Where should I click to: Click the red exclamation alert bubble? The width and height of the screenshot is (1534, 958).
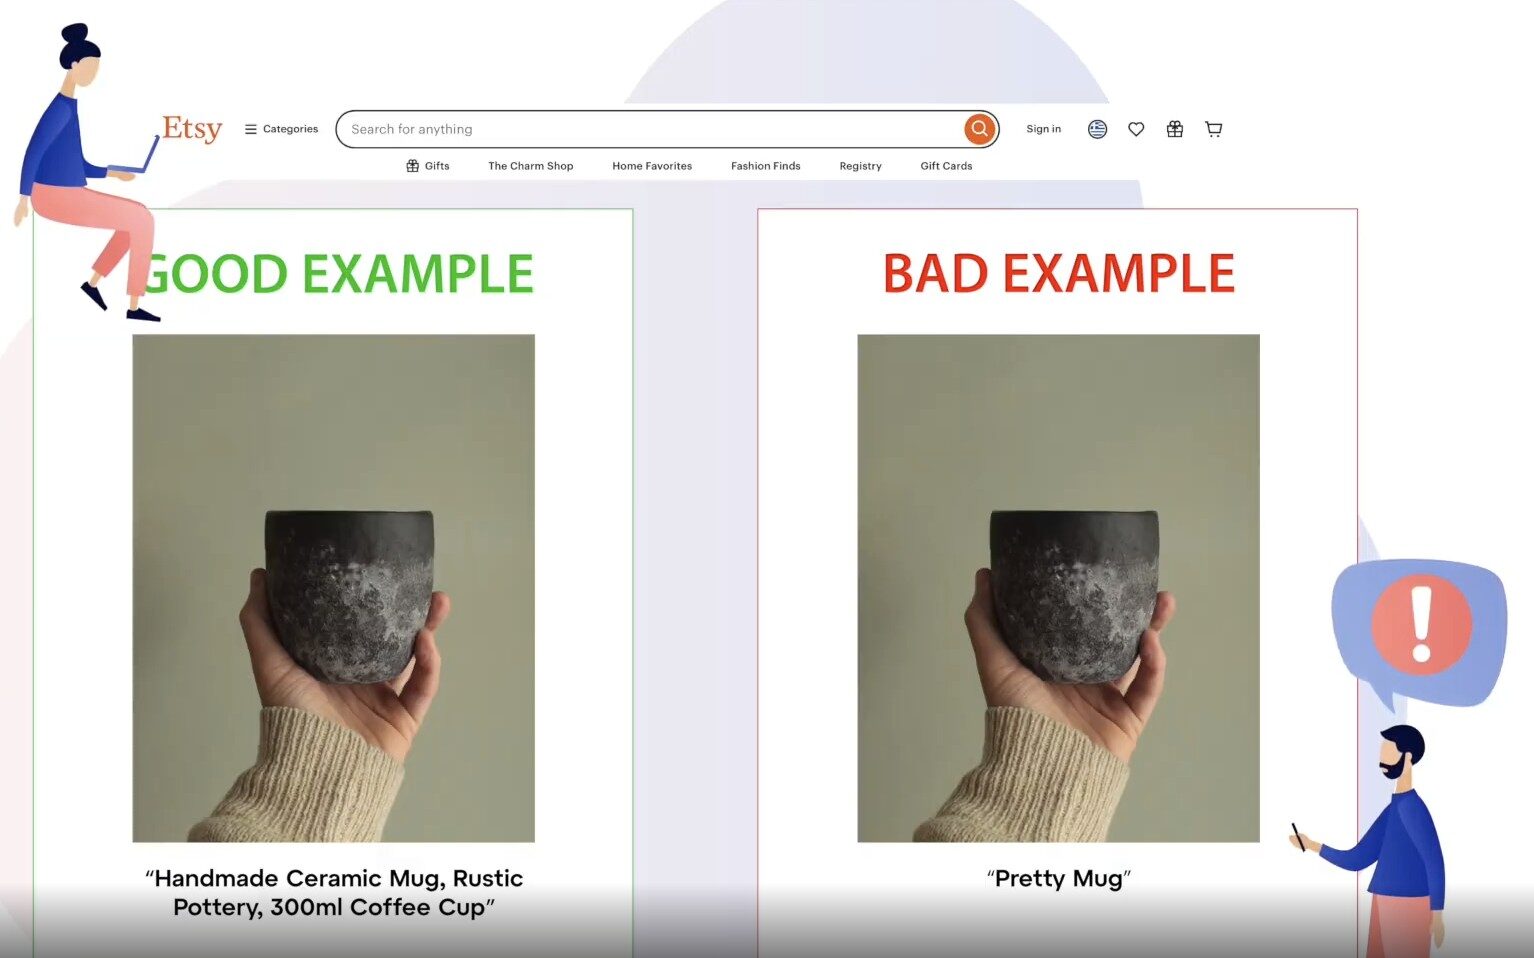click(1421, 625)
